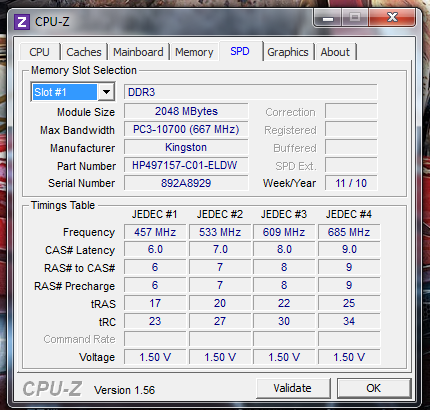The width and height of the screenshot is (430, 412).
Task: Go to the Mainboard tab
Action: pos(138,52)
